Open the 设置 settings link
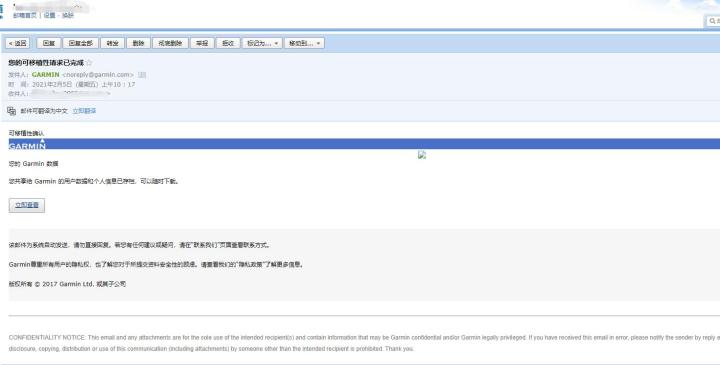 pos(50,15)
